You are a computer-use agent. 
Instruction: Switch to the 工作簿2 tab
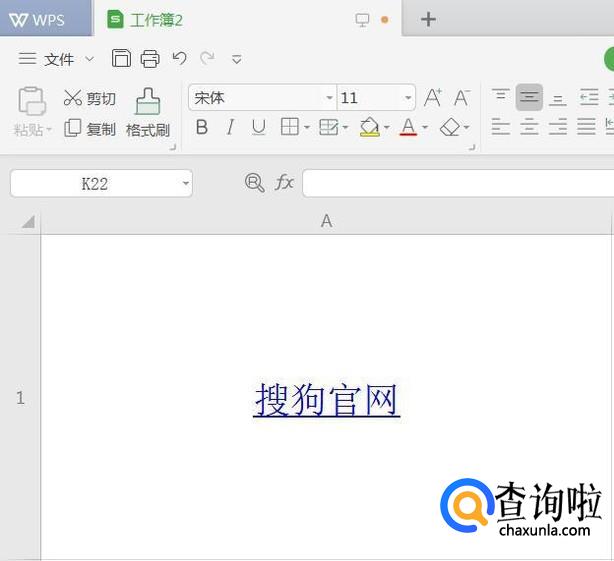[146, 20]
